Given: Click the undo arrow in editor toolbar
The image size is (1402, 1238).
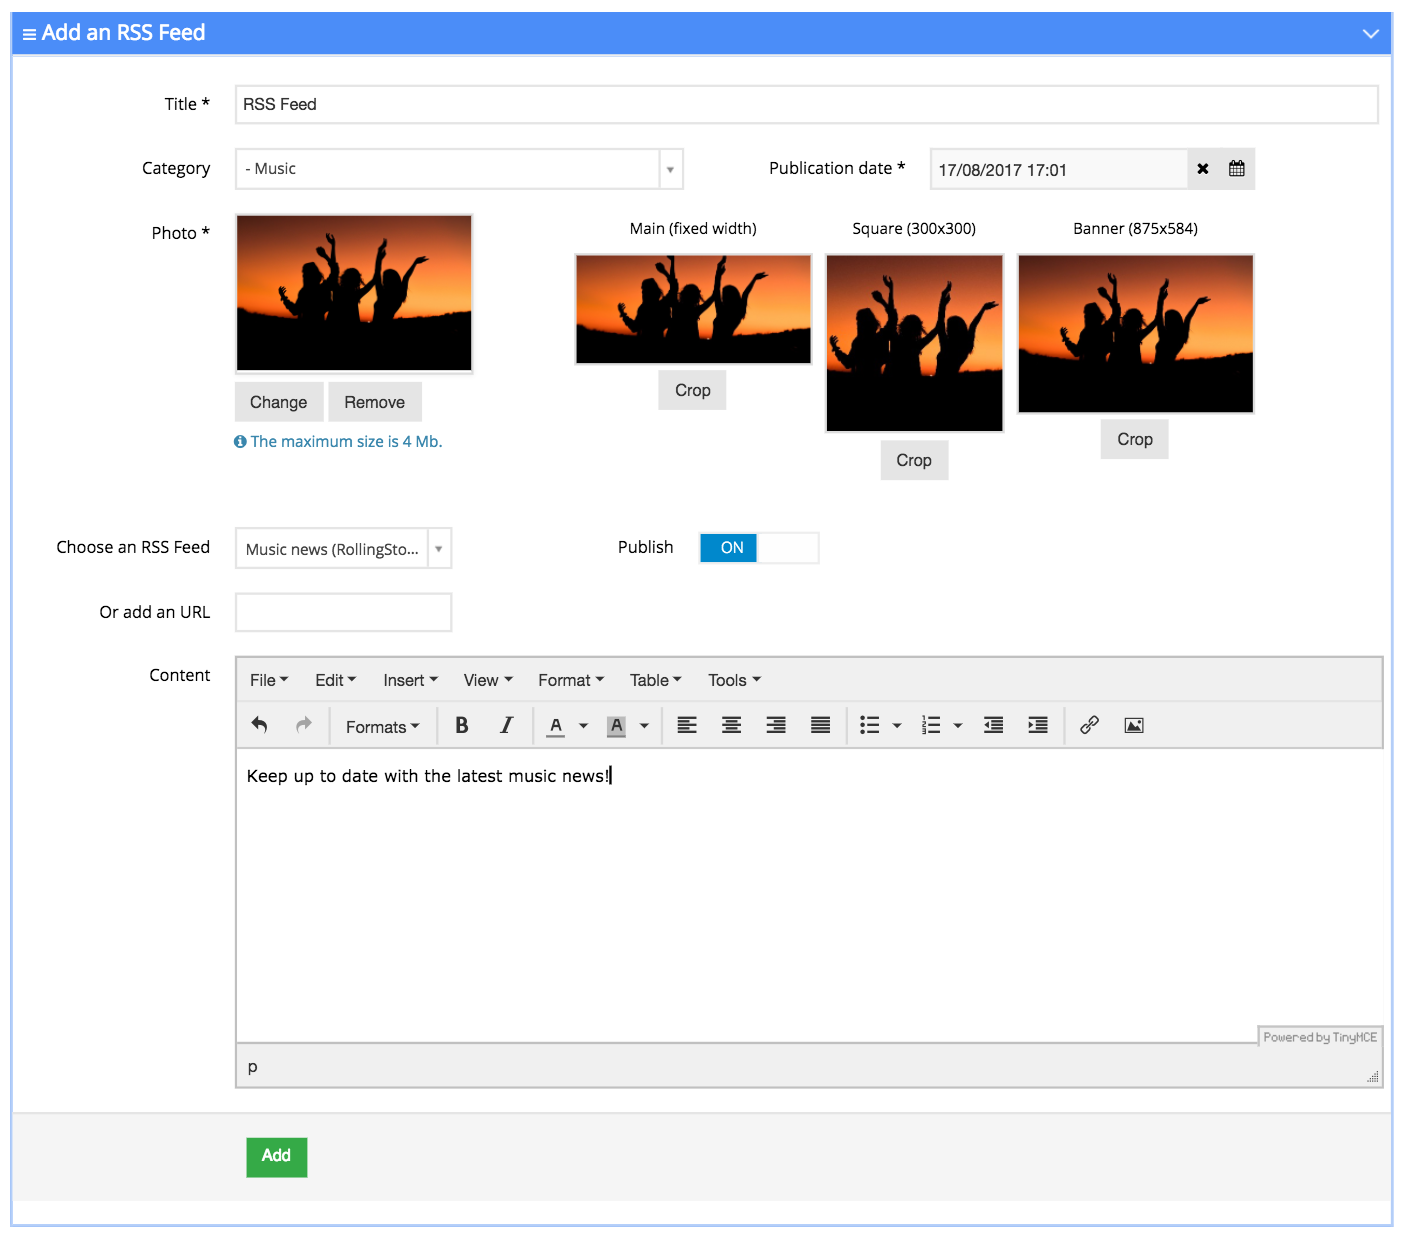Looking at the screenshot, I should [x=260, y=726].
